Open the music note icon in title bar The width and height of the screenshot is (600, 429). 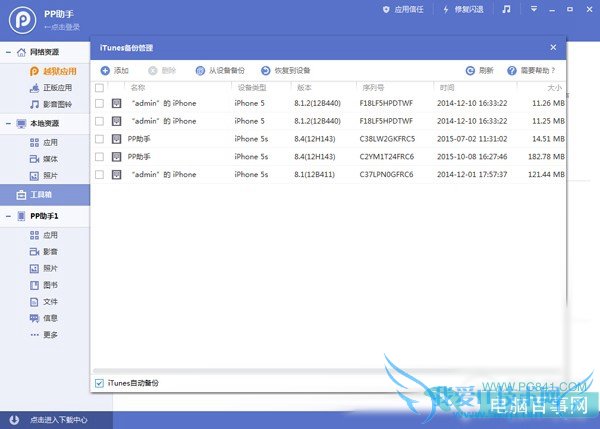pyautogui.click(x=506, y=9)
